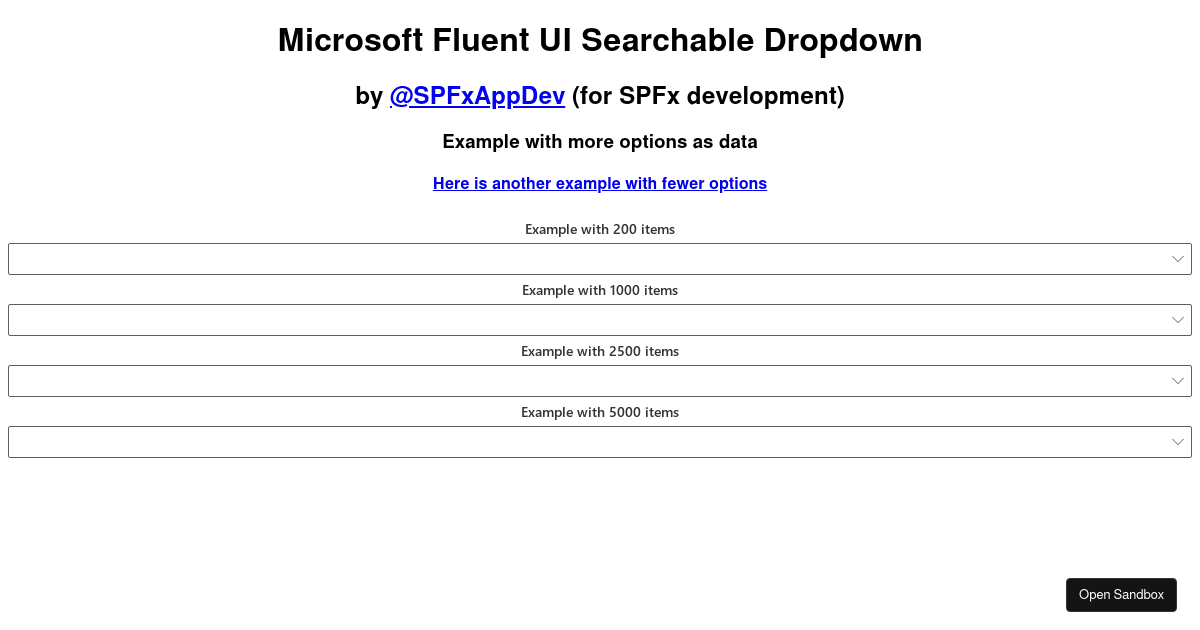Click the word 'Sandbox' in bottom button
Screen dimensions: 1200x630
pos(1140,595)
